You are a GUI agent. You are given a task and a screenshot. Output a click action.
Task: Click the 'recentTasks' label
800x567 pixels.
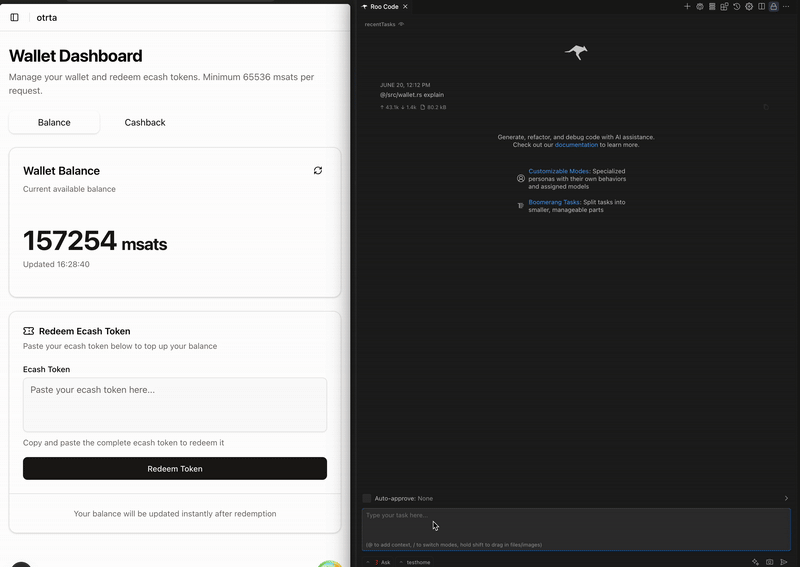point(380,24)
